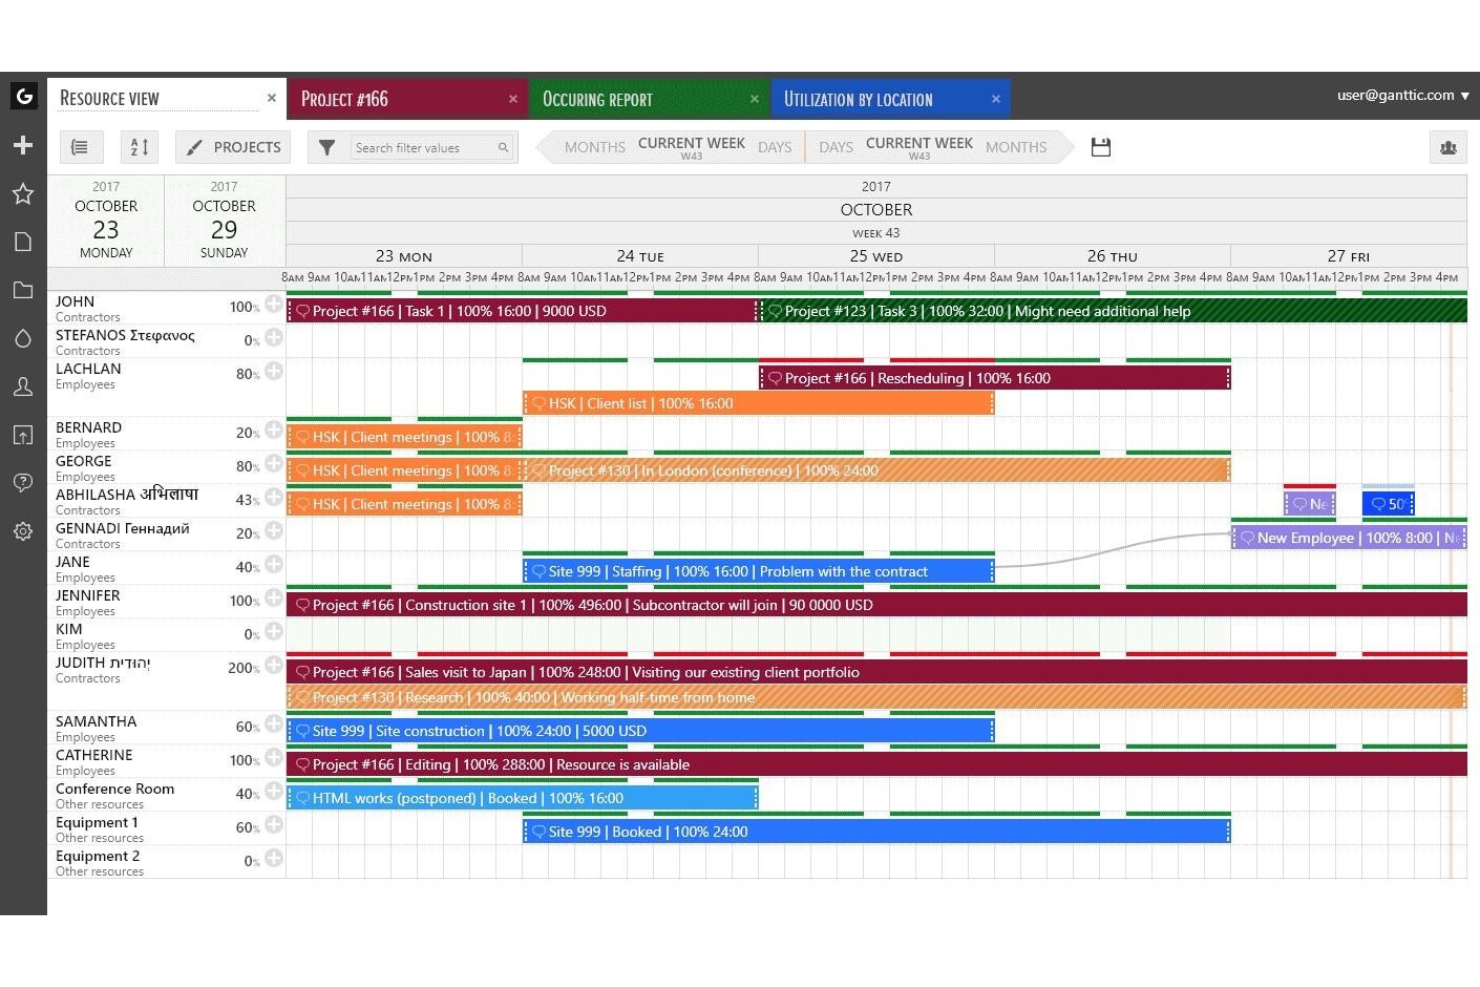Click the users group icon at top right

1447,147
